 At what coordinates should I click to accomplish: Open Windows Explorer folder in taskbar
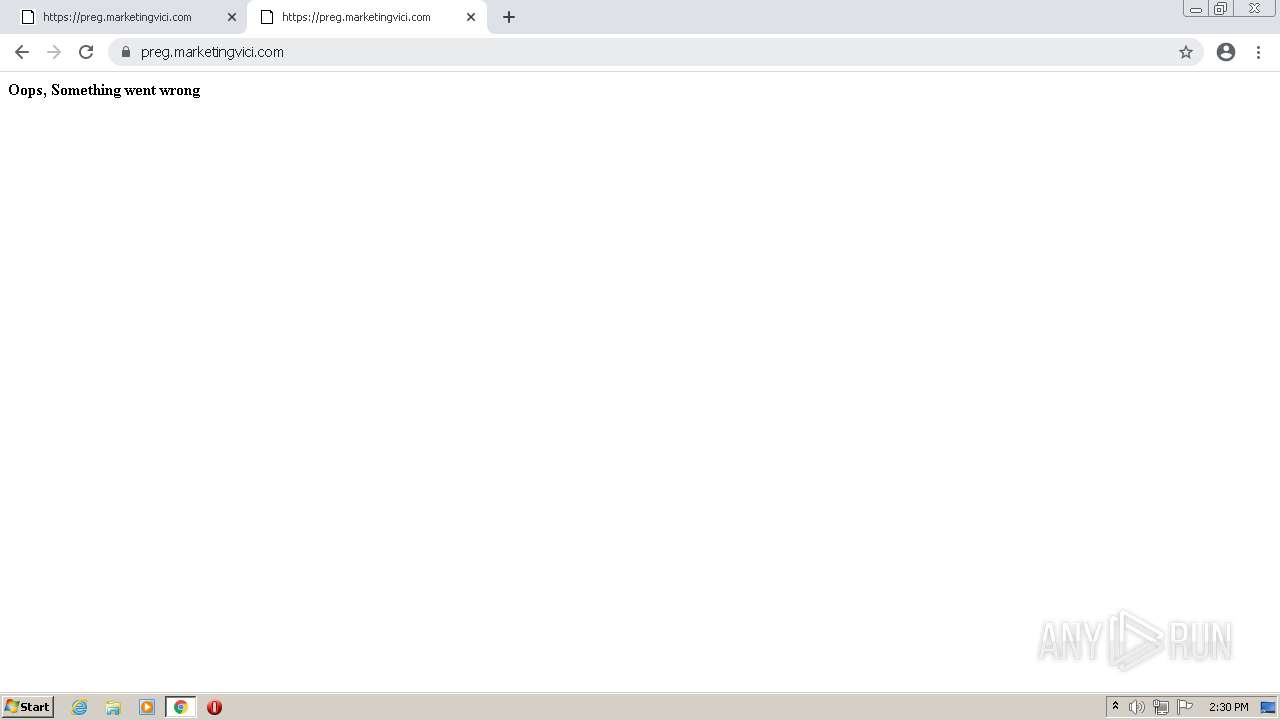coord(113,707)
